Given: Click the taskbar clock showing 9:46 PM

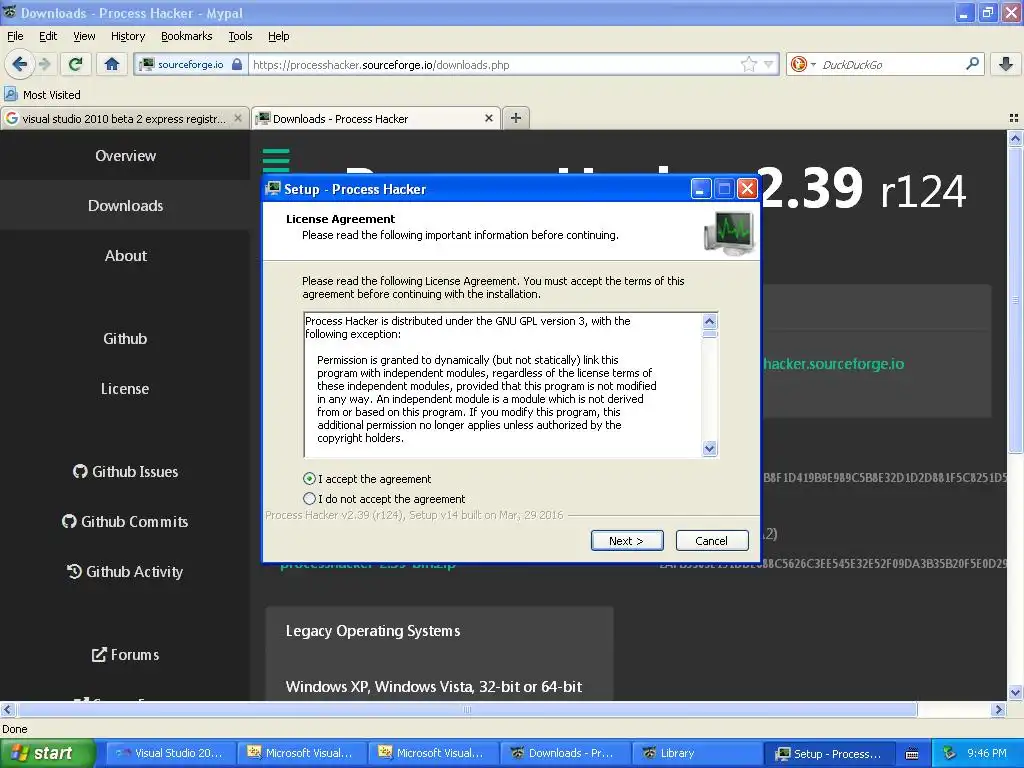Looking at the screenshot, I should click(987, 753).
